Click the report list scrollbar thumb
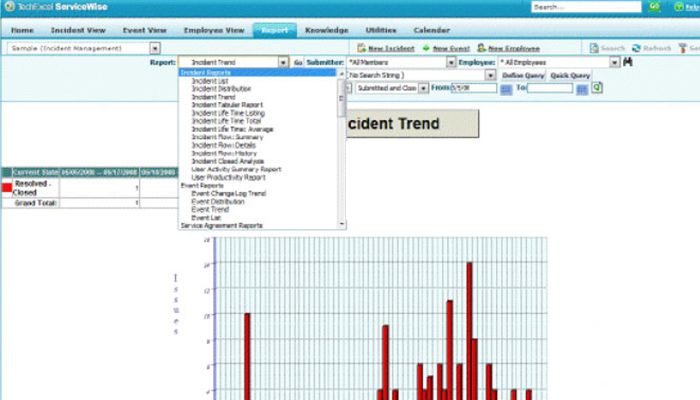 click(x=342, y=98)
